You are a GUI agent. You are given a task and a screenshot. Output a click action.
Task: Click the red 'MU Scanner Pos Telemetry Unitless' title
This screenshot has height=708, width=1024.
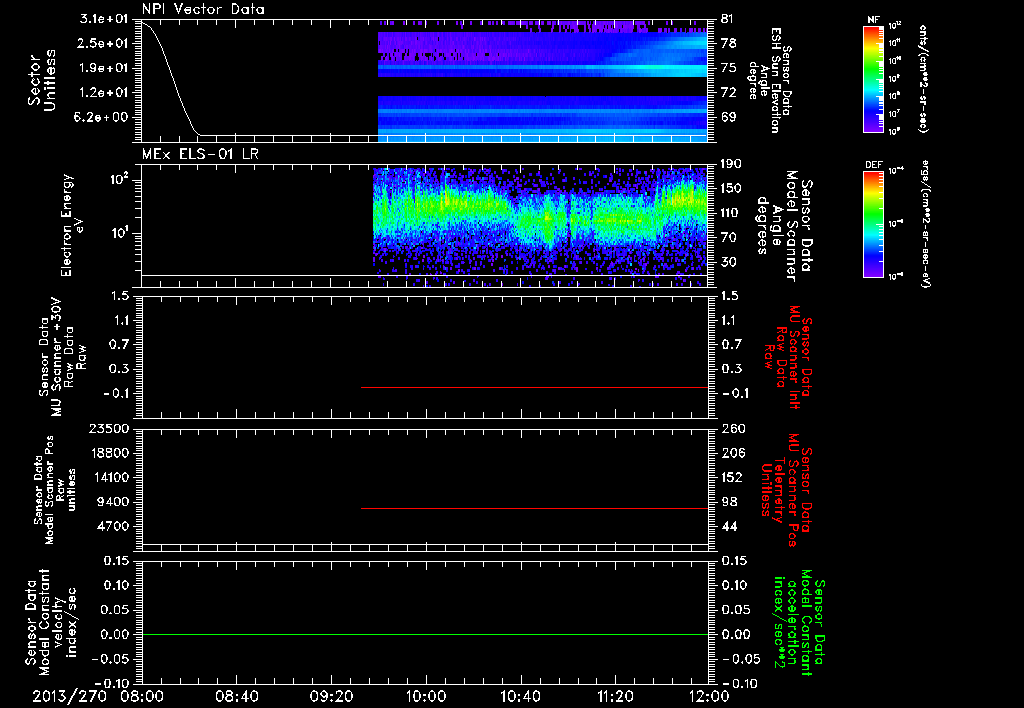coord(786,490)
